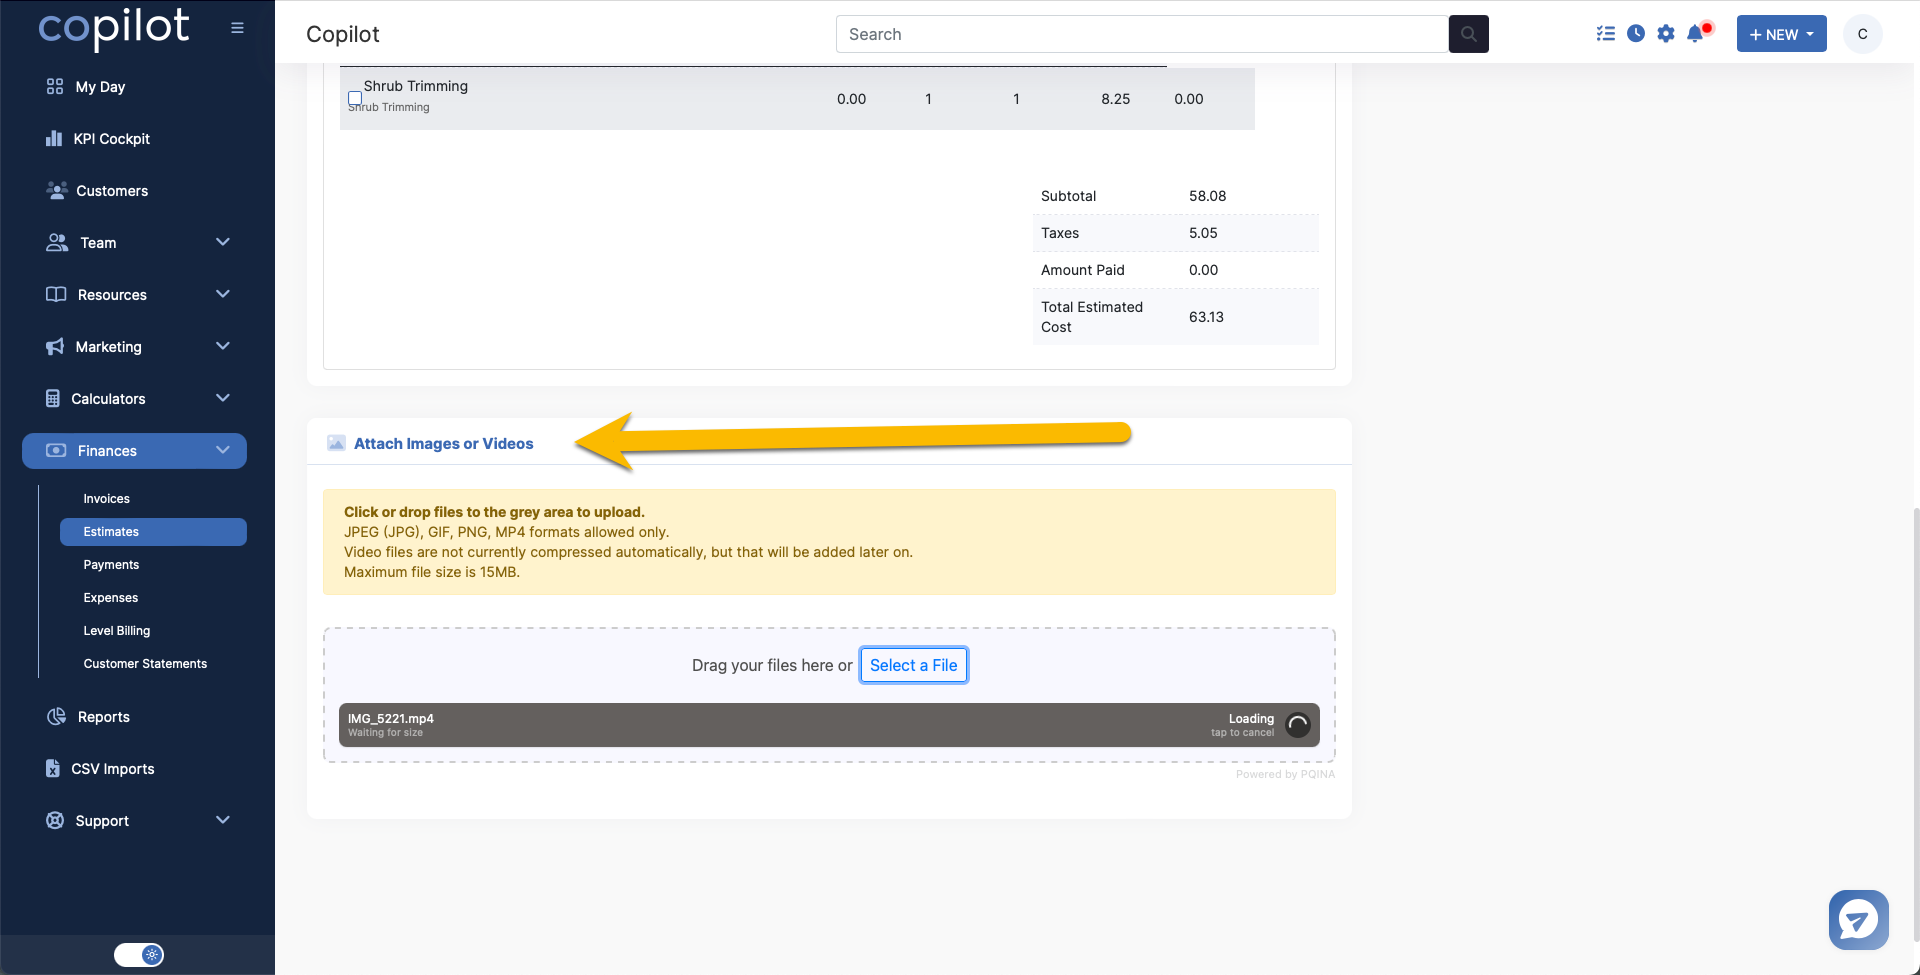Click Select a File button

coord(913,665)
